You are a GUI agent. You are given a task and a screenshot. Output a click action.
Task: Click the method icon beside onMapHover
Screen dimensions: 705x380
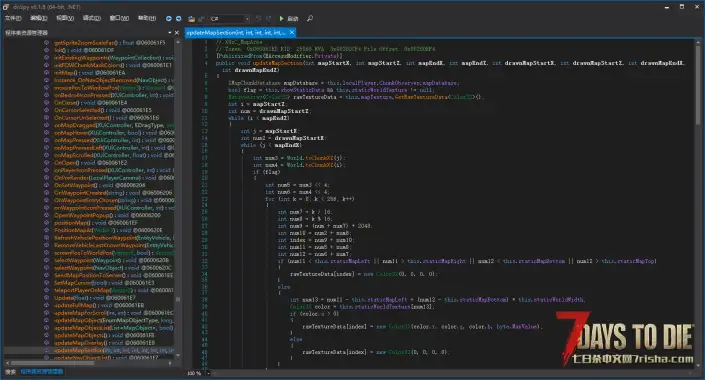46,133
